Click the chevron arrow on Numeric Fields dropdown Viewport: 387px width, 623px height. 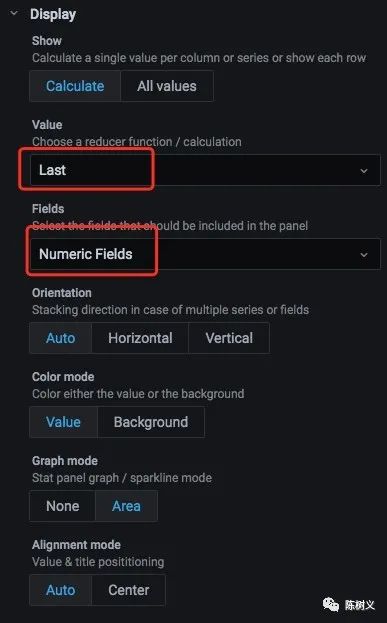364,255
